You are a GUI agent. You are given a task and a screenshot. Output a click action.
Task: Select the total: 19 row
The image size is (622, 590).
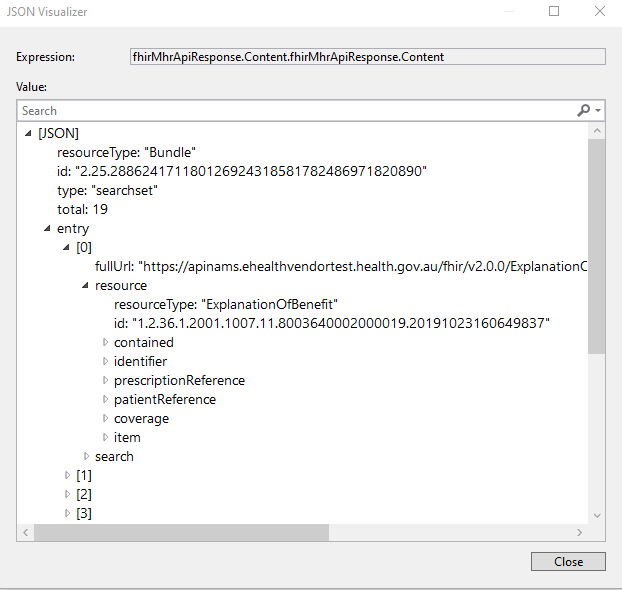[x=82, y=210]
